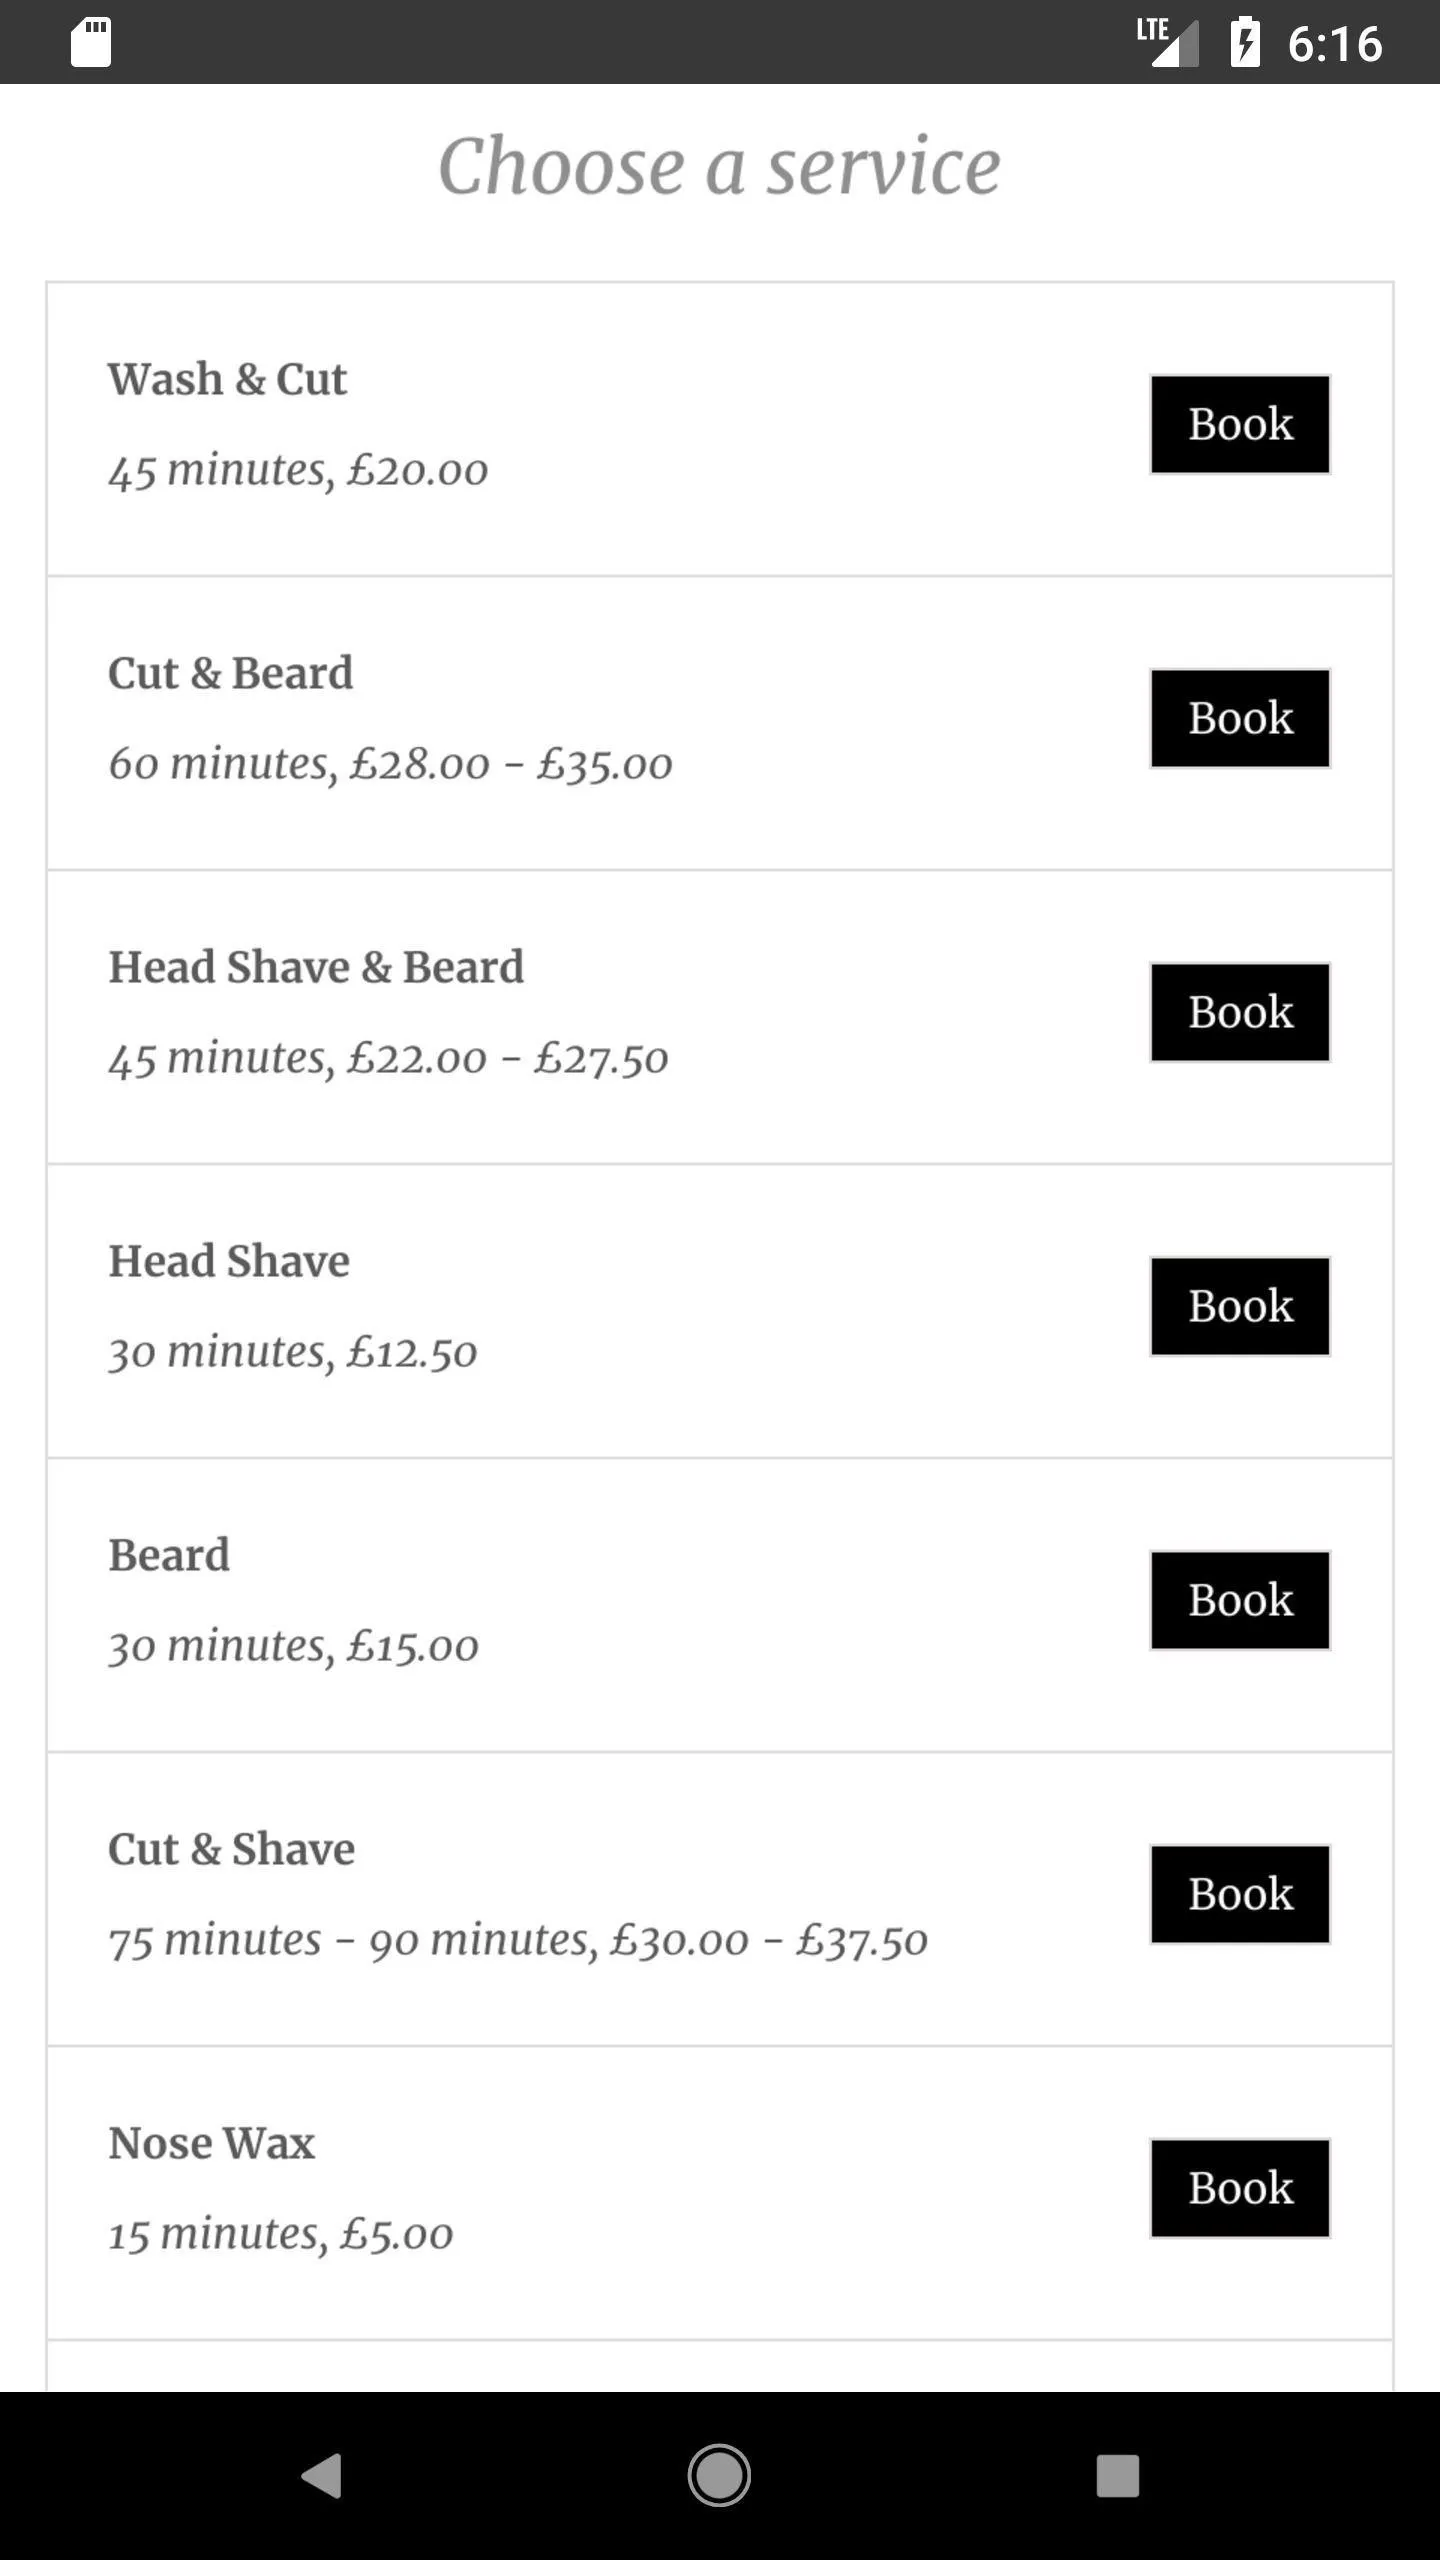
Task: Tap the SD card status icon
Action: [x=91, y=43]
